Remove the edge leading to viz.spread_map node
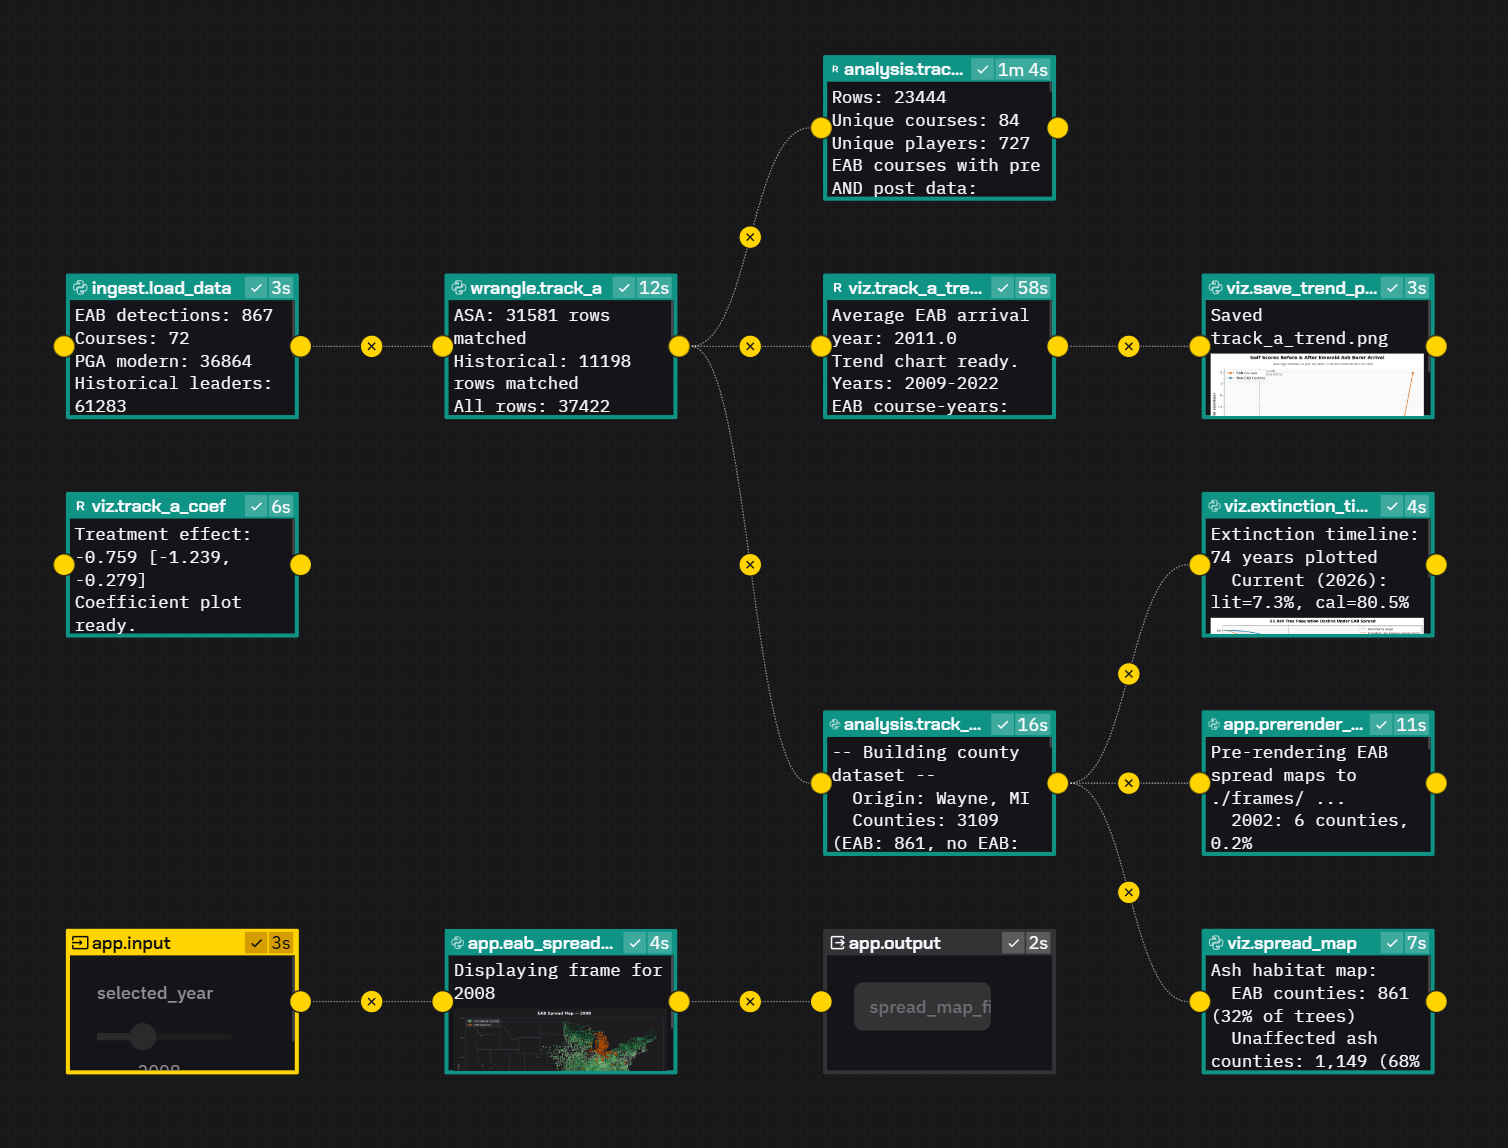 [1129, 892]
